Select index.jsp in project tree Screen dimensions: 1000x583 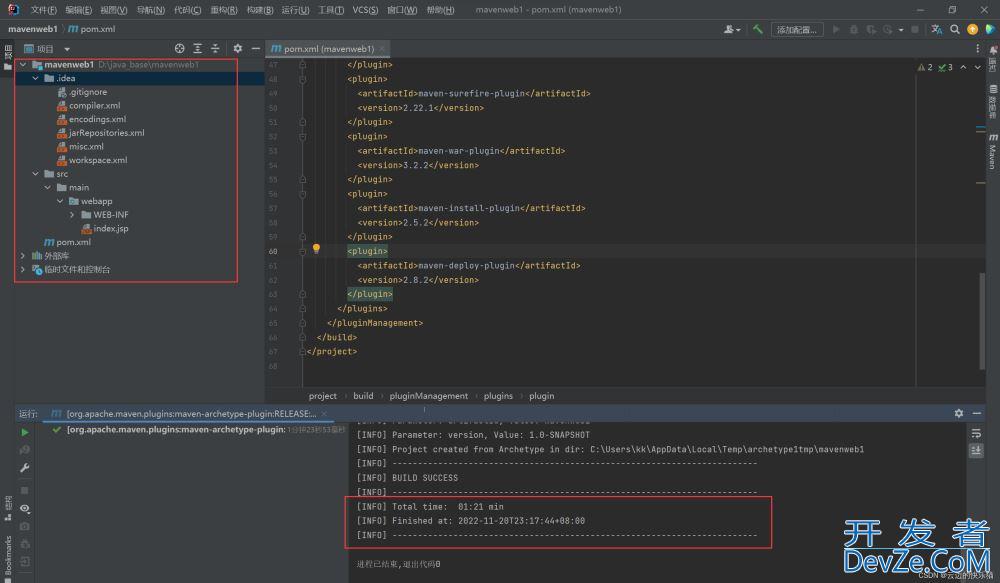(x=105, y=228)
